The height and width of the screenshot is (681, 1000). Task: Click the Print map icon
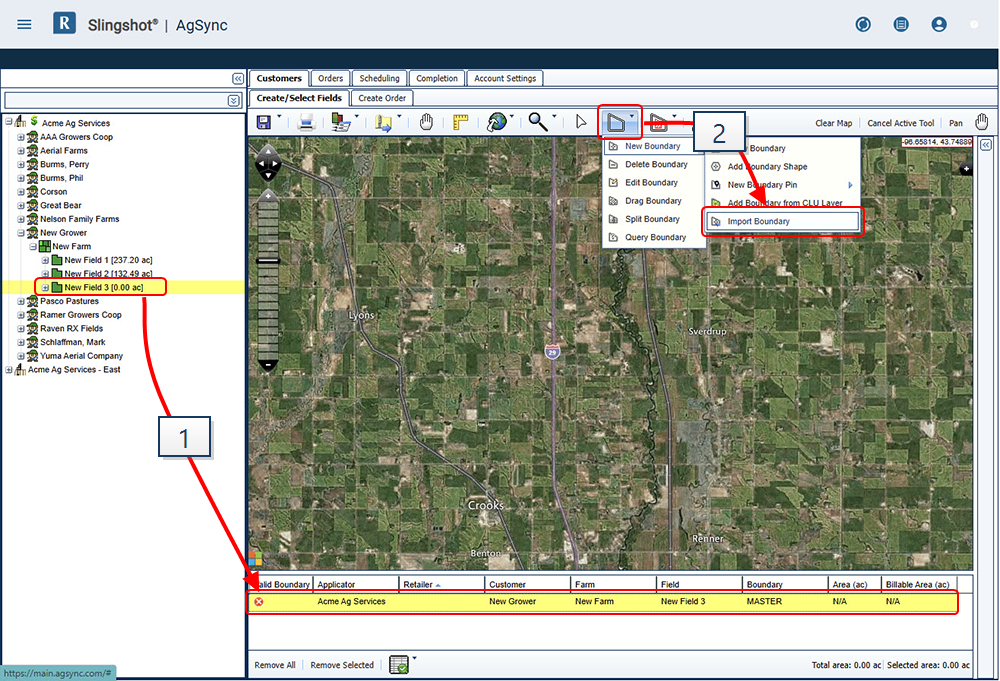(306, 122)
